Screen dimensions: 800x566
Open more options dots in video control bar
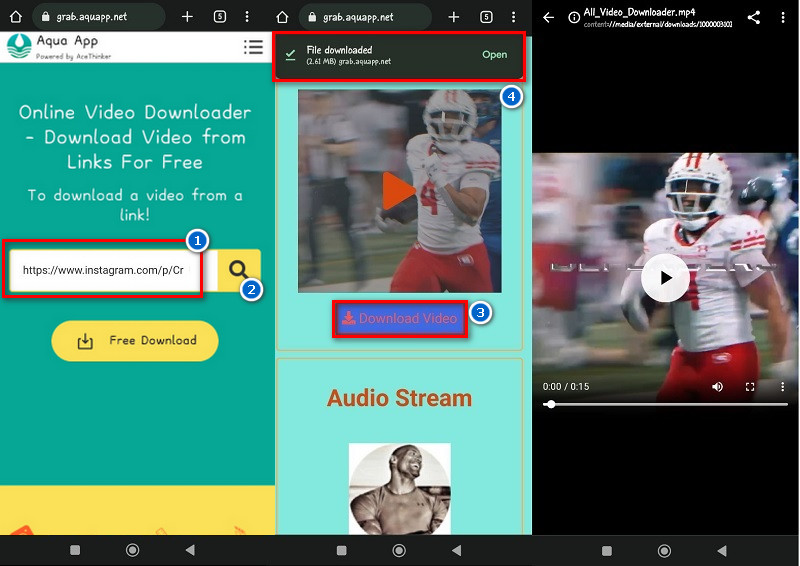[782, 386]
